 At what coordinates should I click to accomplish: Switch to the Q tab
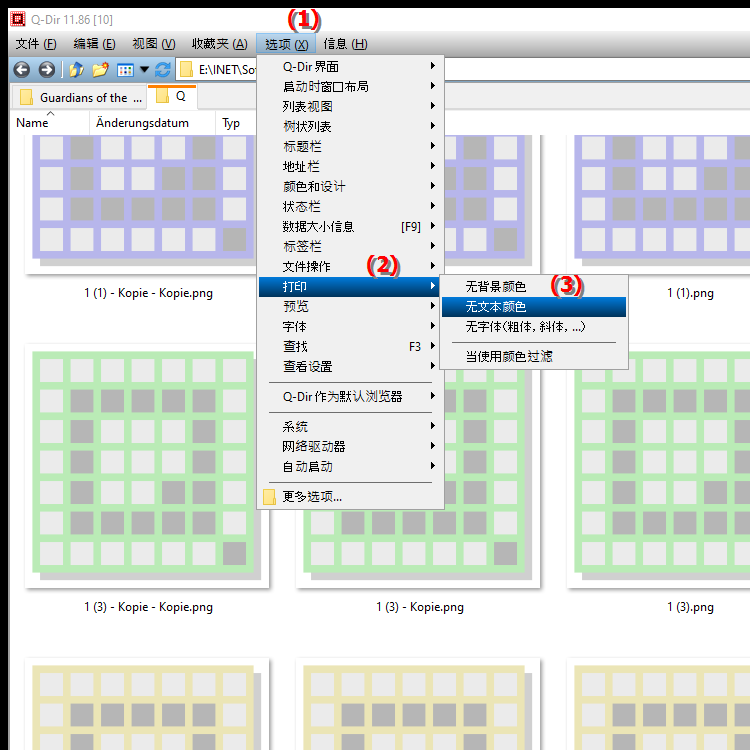click(172, 96)
